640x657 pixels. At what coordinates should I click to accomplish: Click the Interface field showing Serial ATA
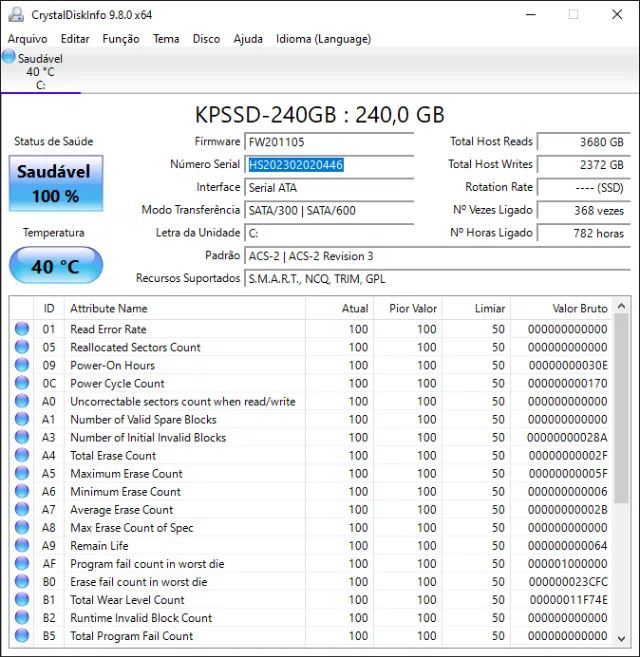[x=329, y=188]
